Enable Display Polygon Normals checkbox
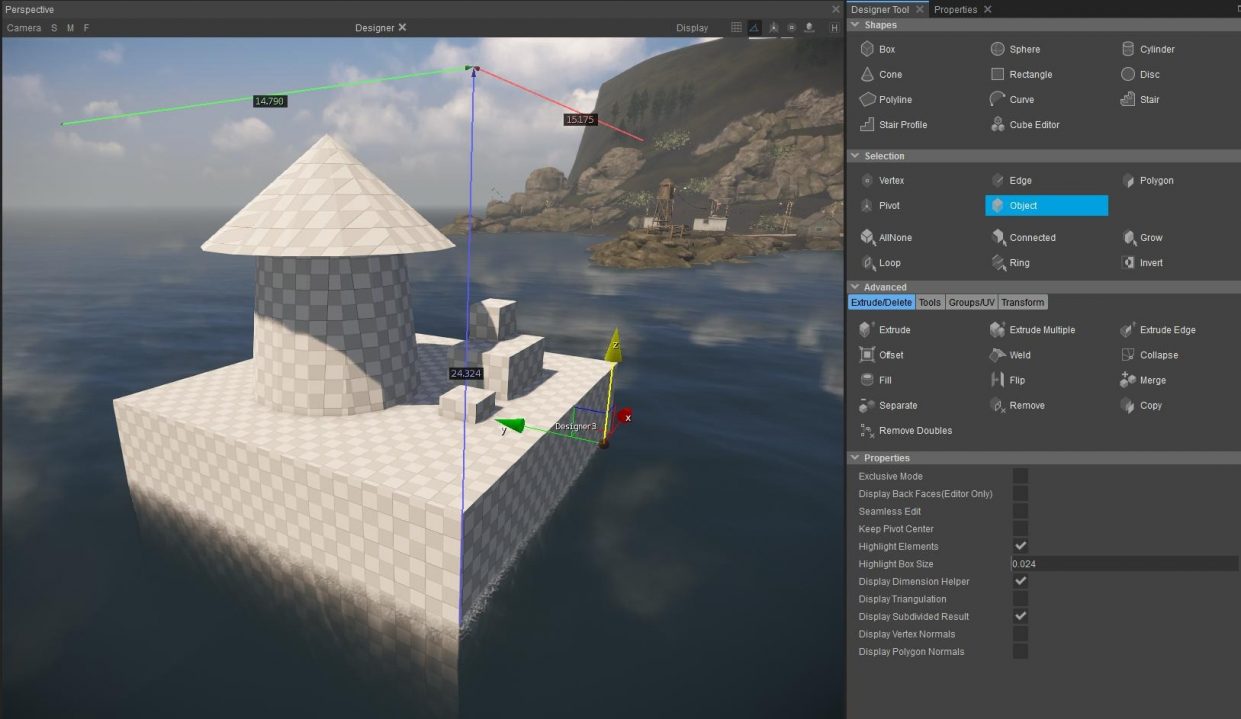 click(1020, 651)
